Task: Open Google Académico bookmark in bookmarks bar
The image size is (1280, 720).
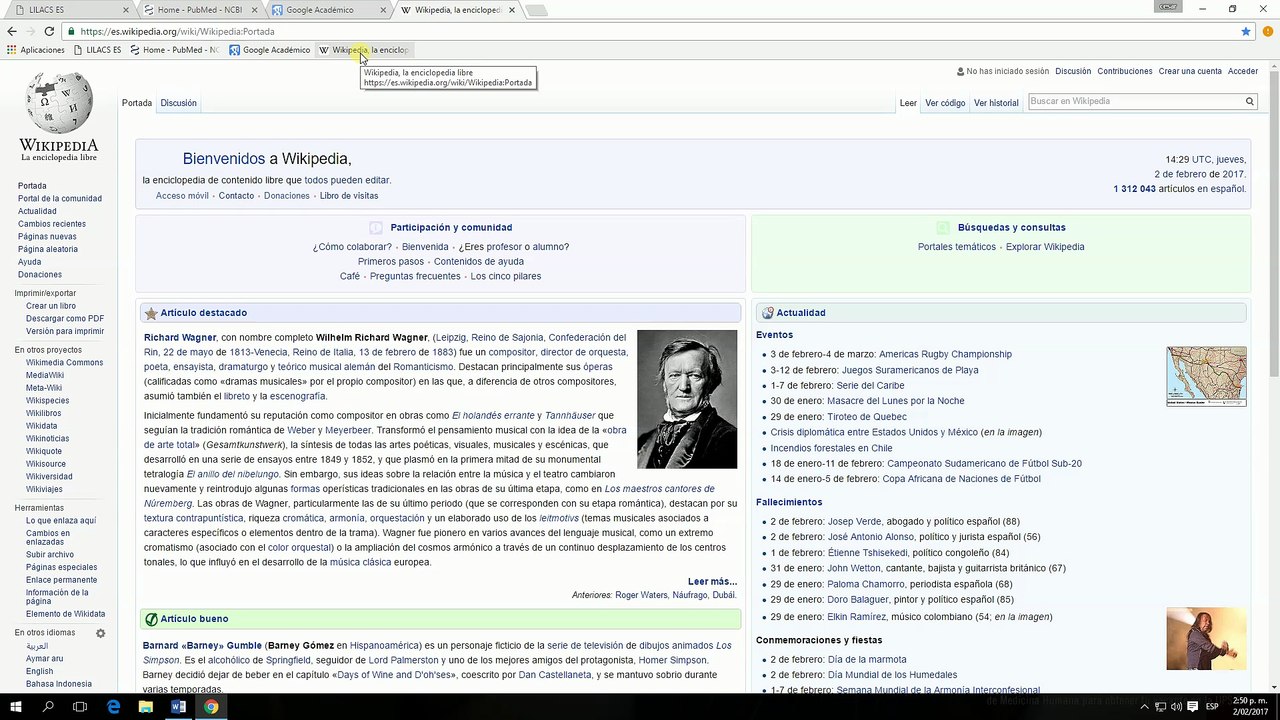Action: click(270, 50)
